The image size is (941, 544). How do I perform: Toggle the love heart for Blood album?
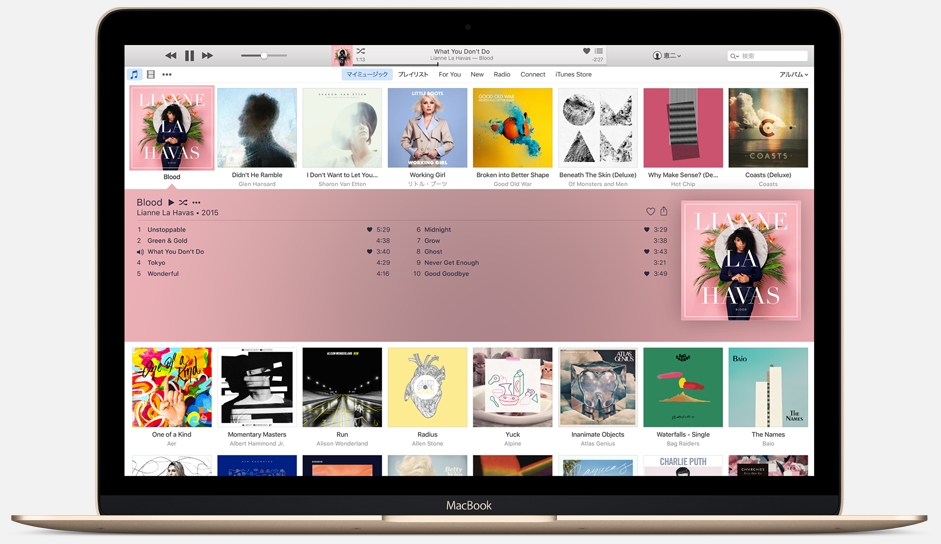pos(650,212)
